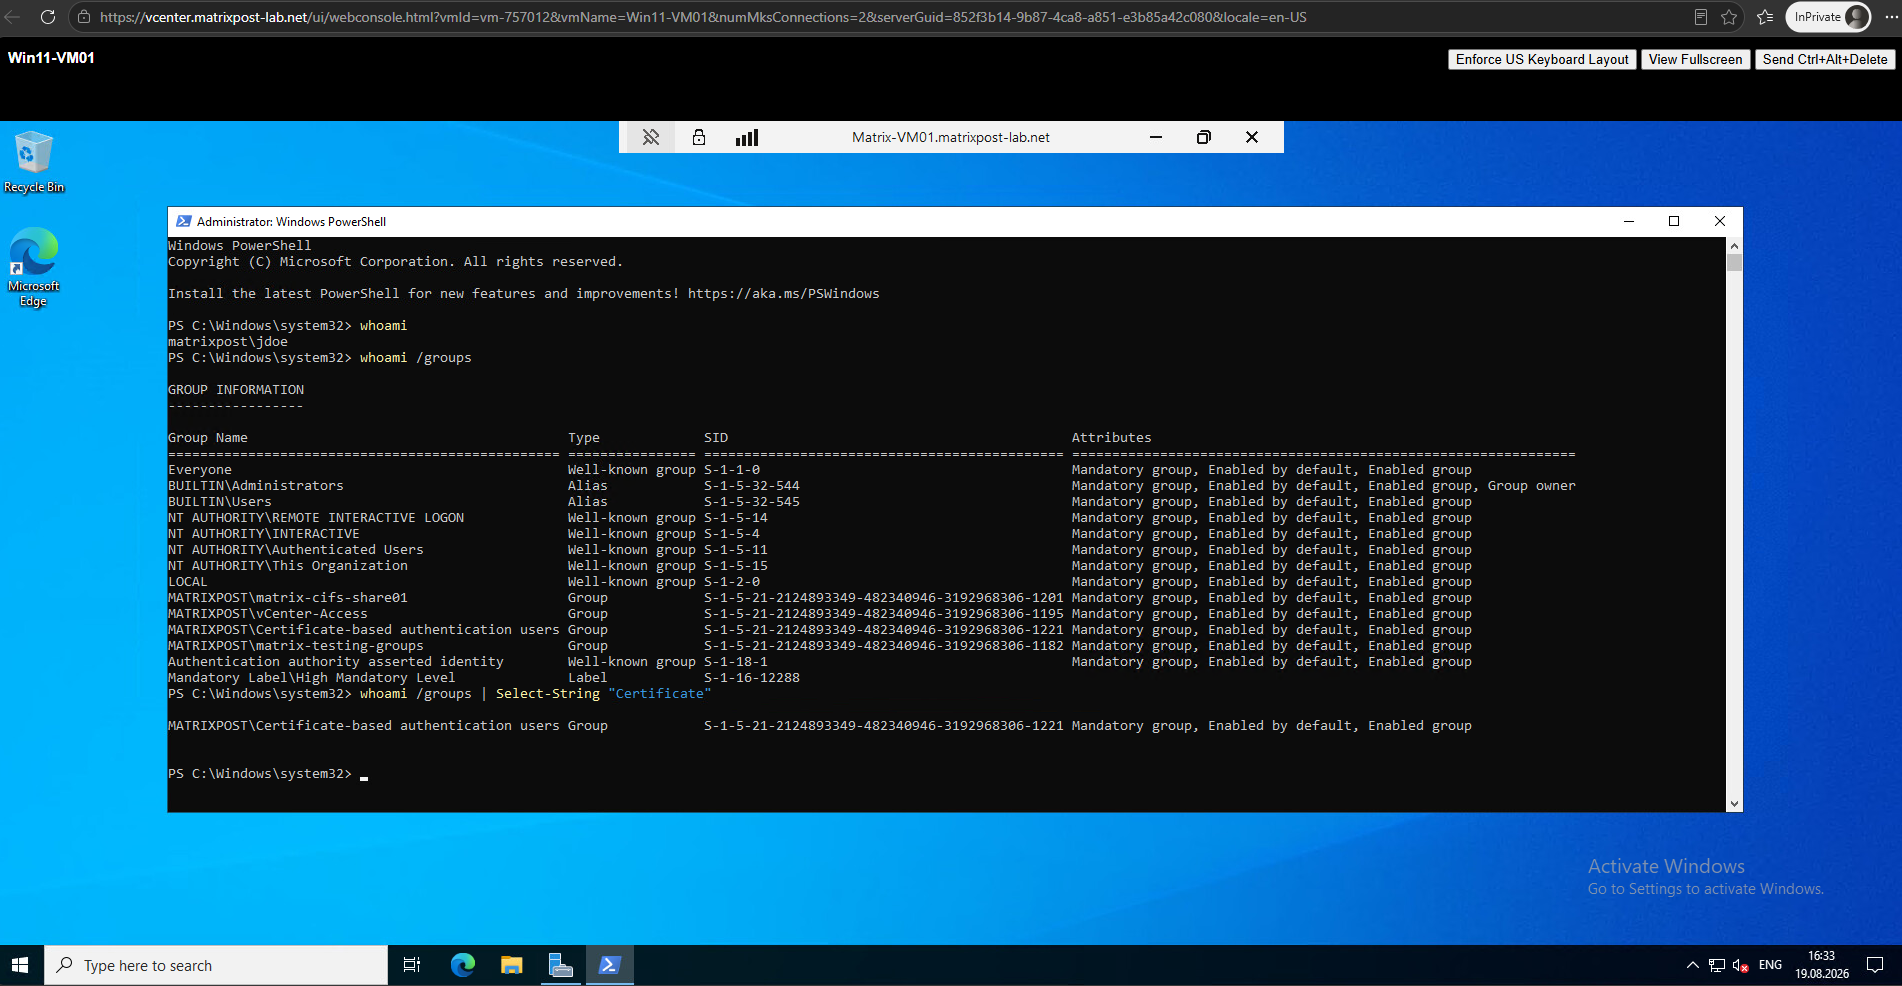Open File Explorer from the taskbar

511,965
